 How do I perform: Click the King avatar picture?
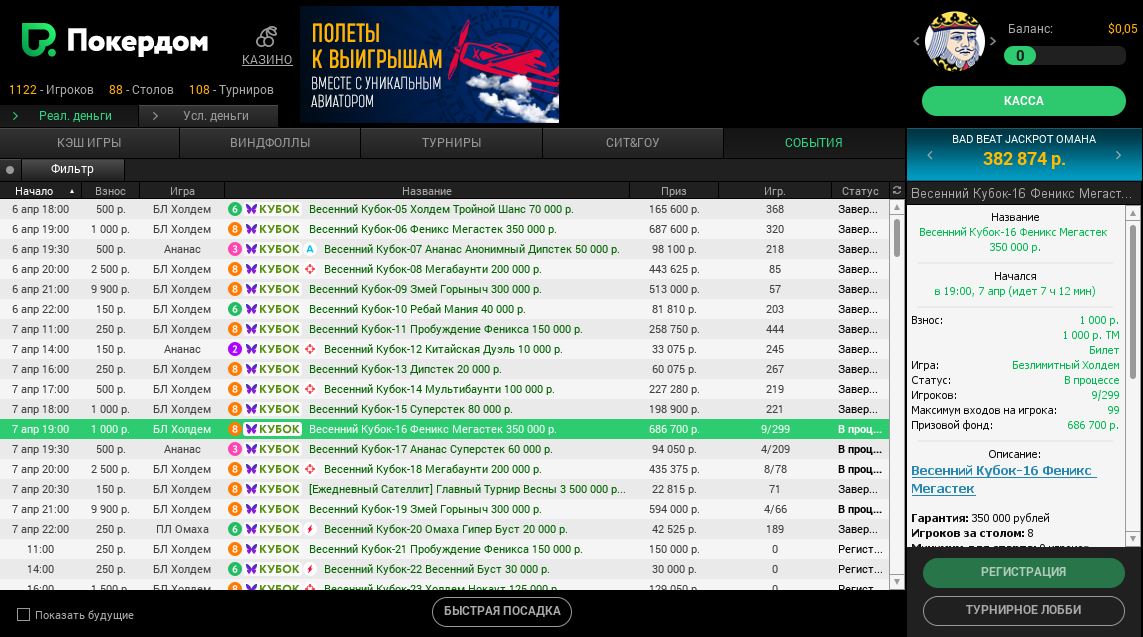coord(953,42)
